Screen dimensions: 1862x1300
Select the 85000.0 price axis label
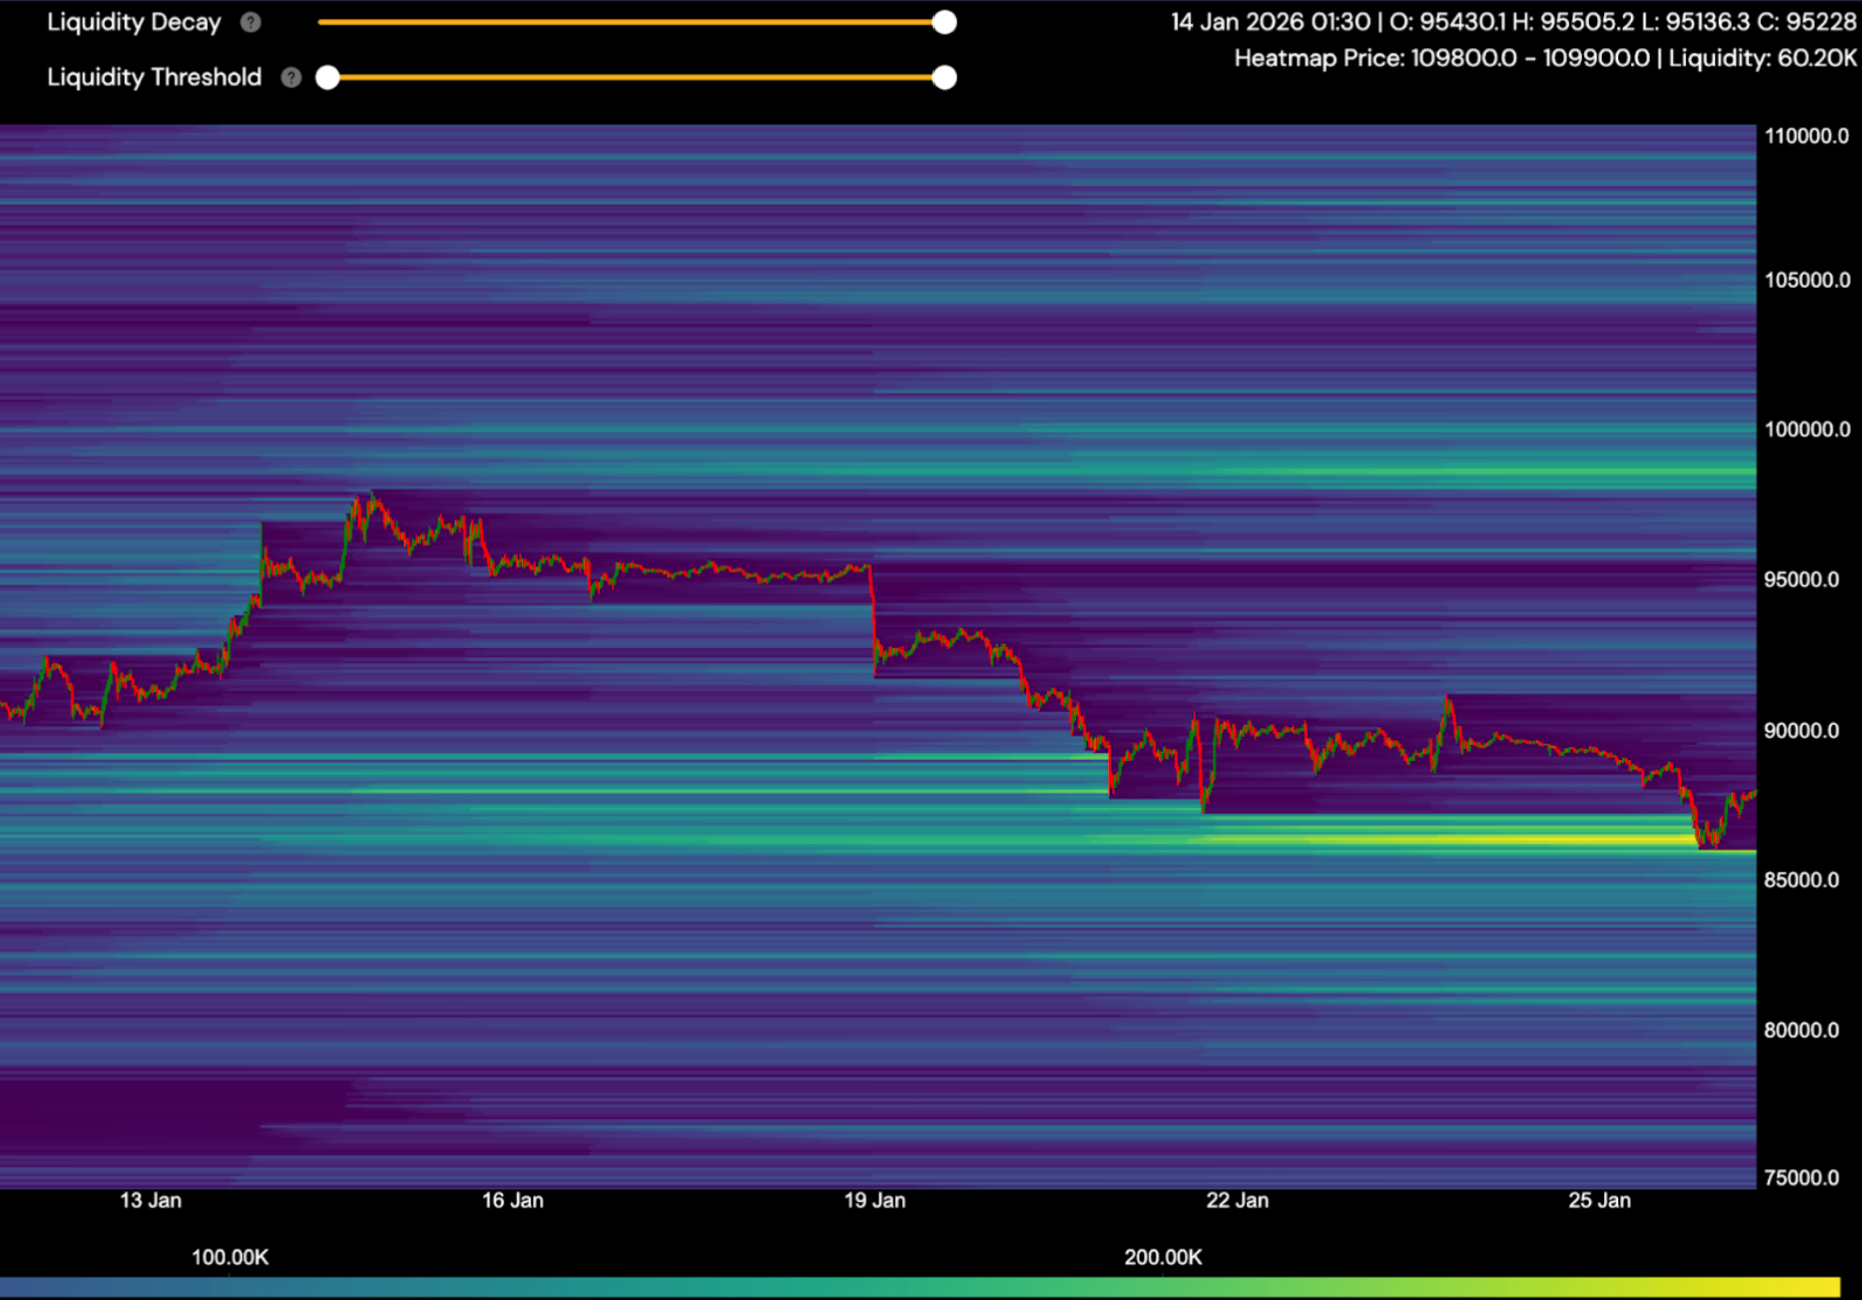pyautogui.click(x=1802, y=880)
